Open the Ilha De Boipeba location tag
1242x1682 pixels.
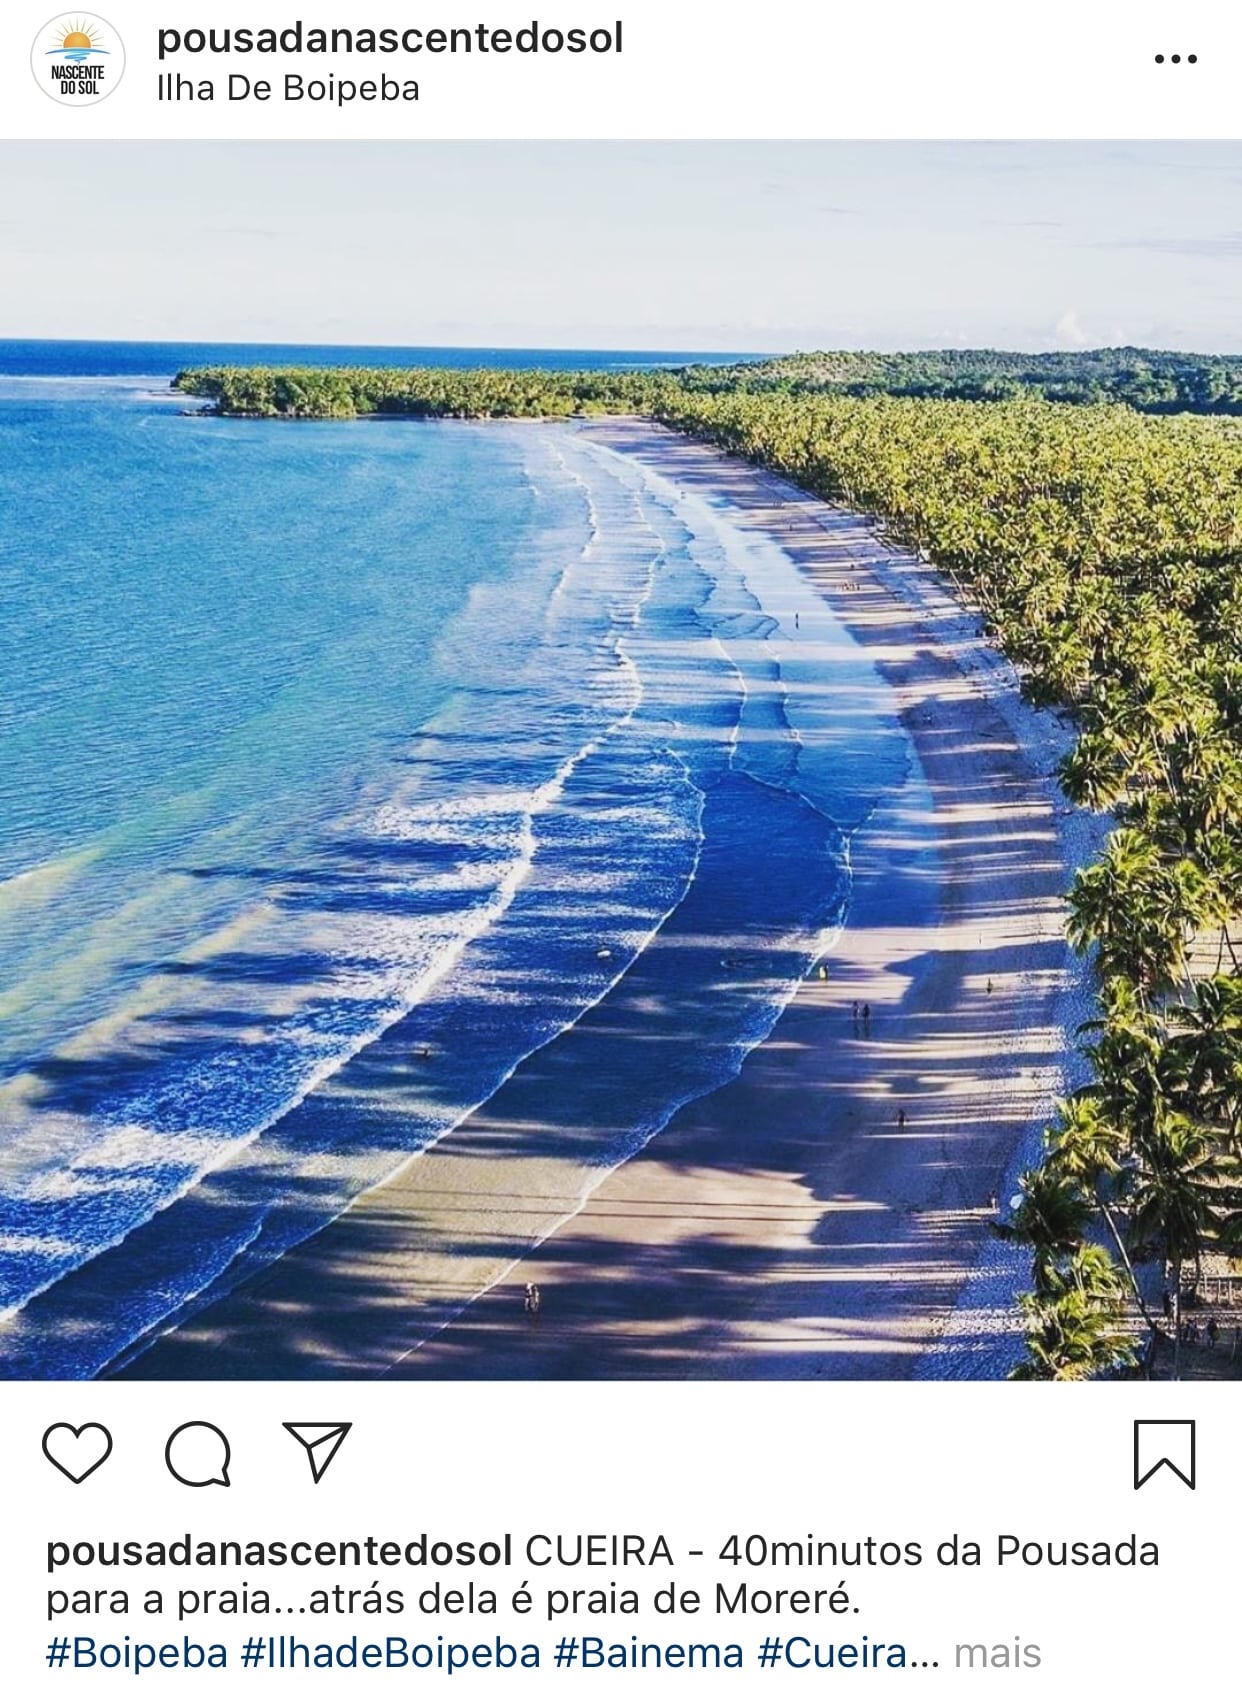(x=288, y=89)
